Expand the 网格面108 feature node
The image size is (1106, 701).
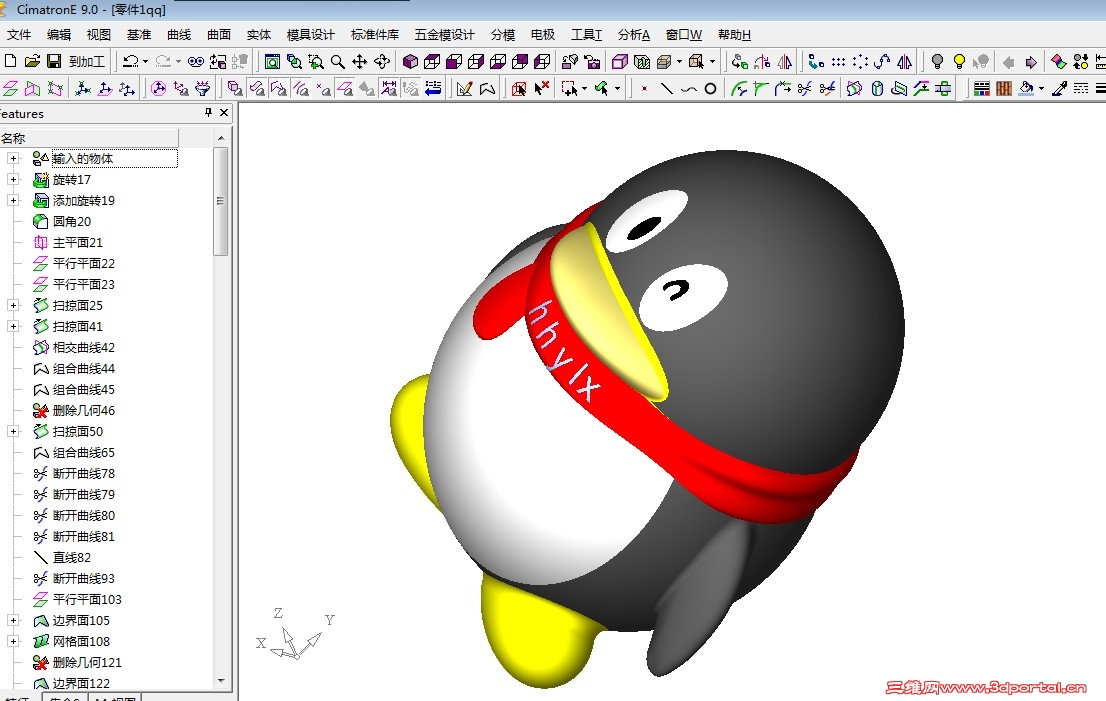13,641
